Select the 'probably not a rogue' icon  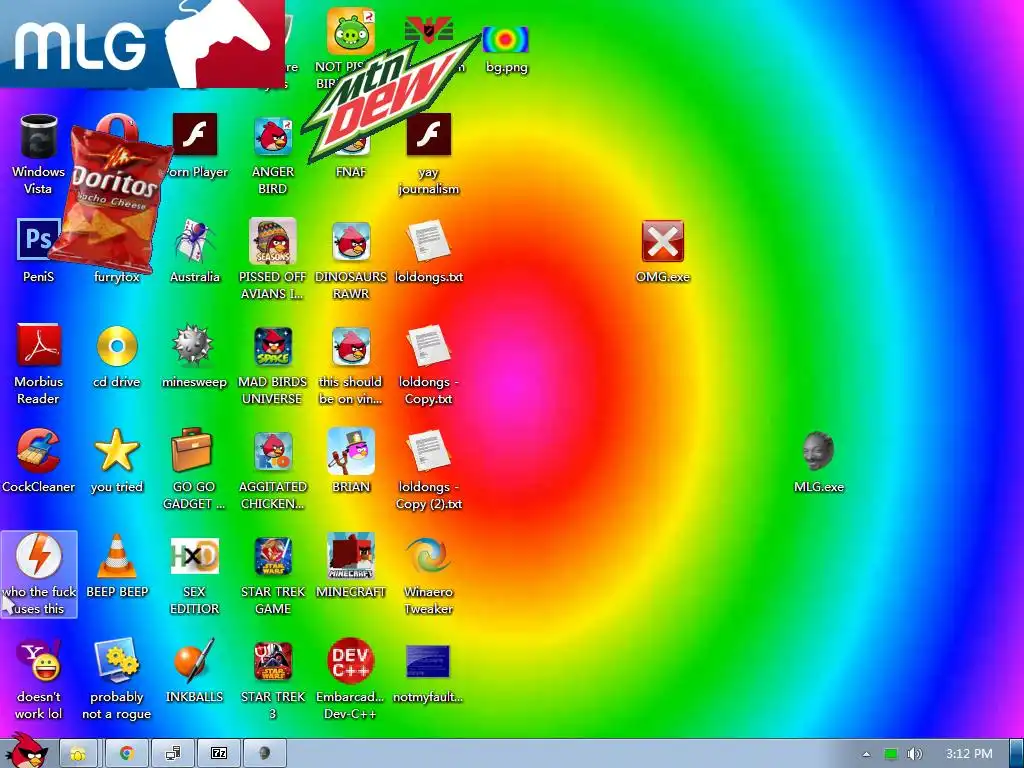coord(117,660)
